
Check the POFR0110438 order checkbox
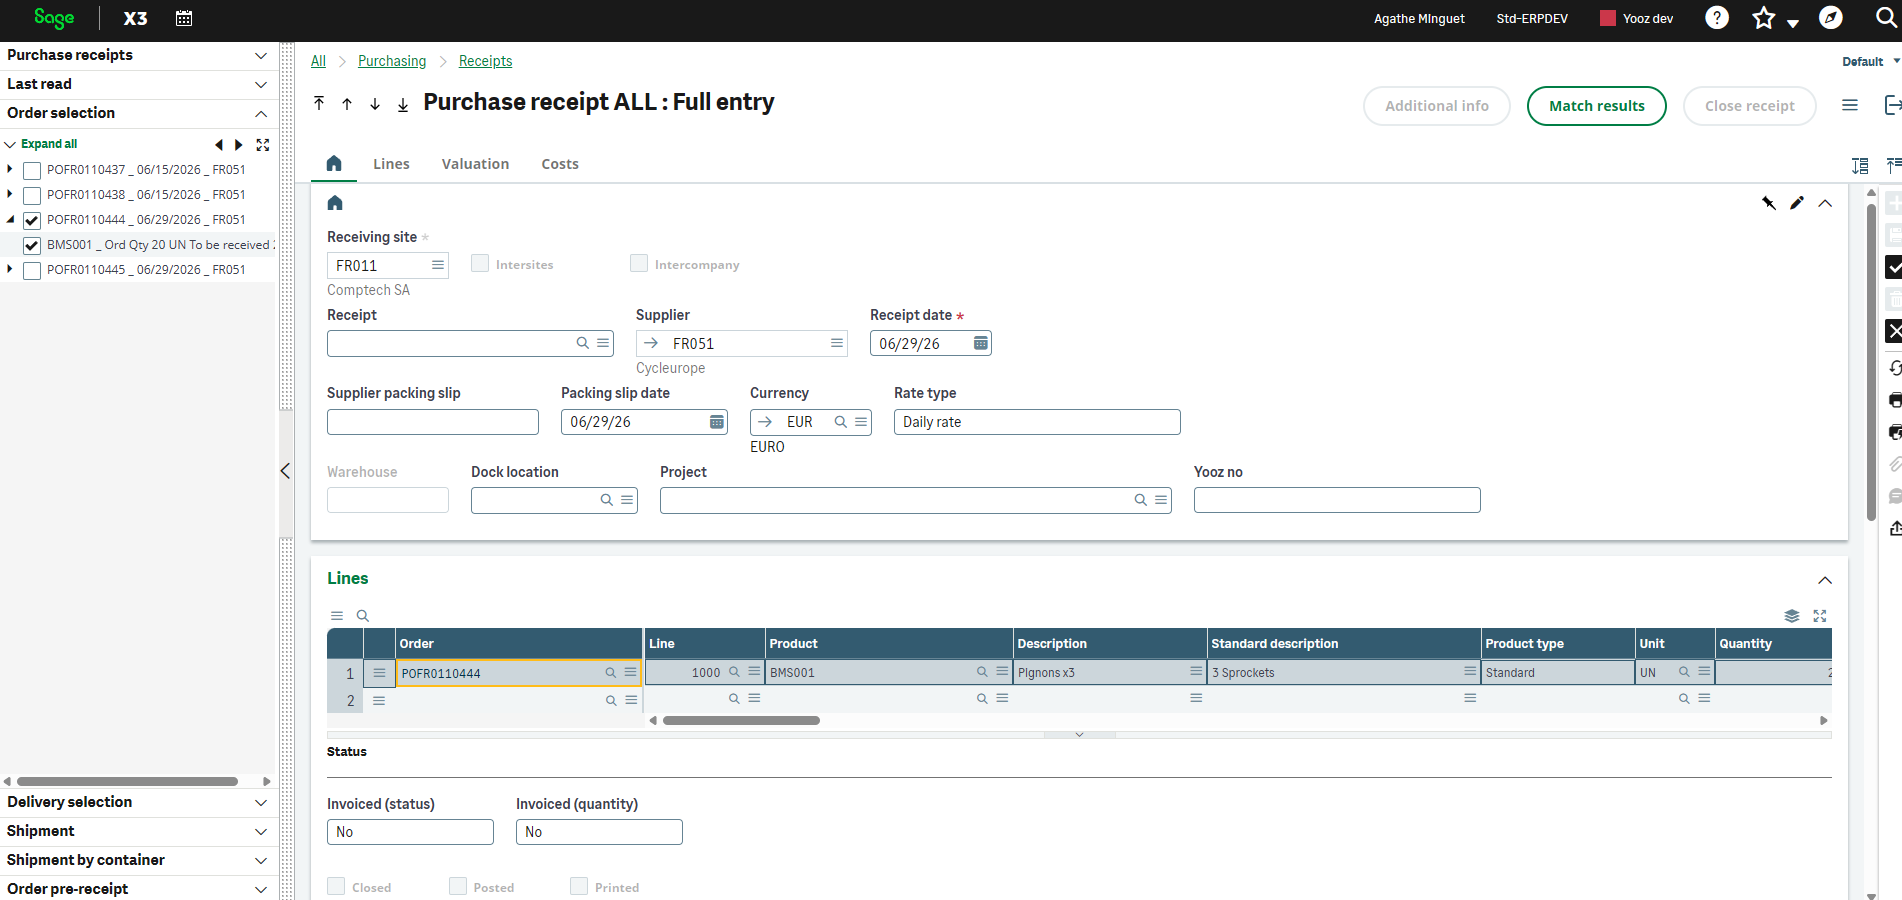[32, 196]
